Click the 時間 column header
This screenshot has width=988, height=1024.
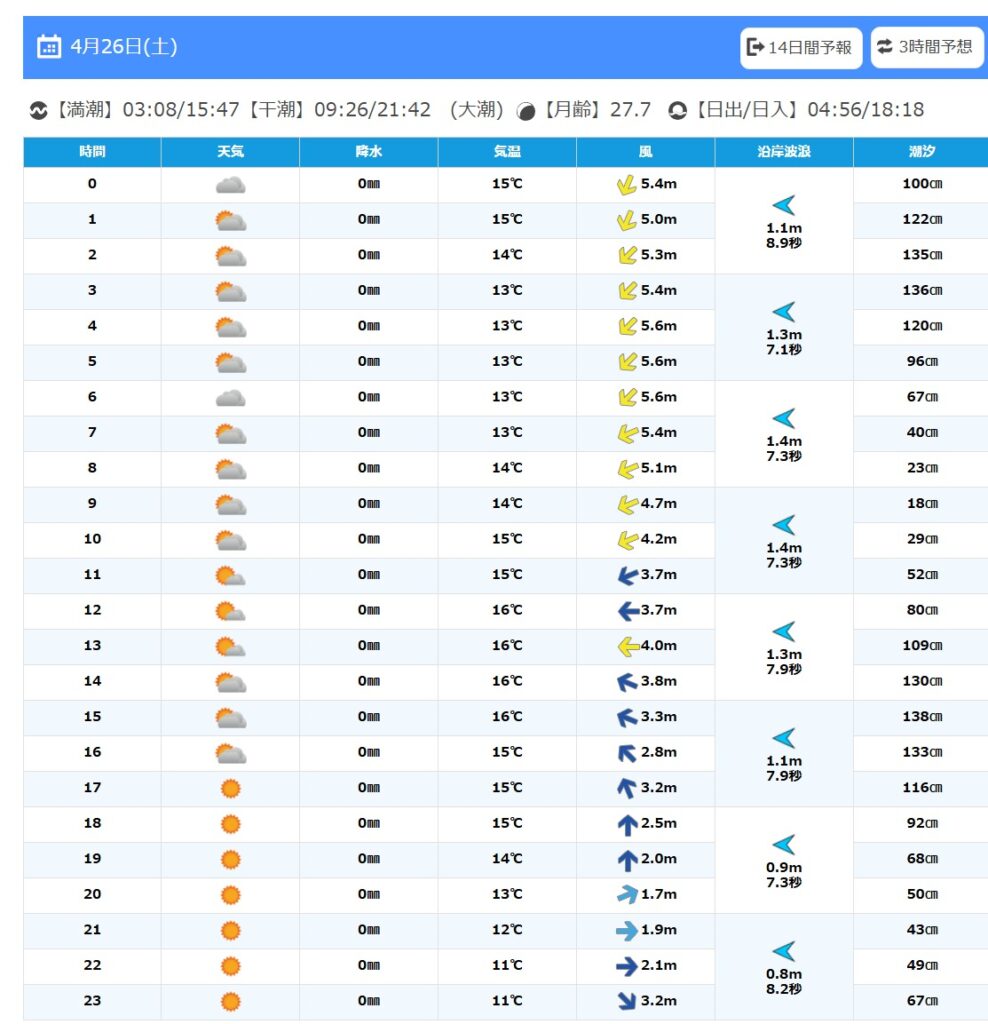point(92,152)
